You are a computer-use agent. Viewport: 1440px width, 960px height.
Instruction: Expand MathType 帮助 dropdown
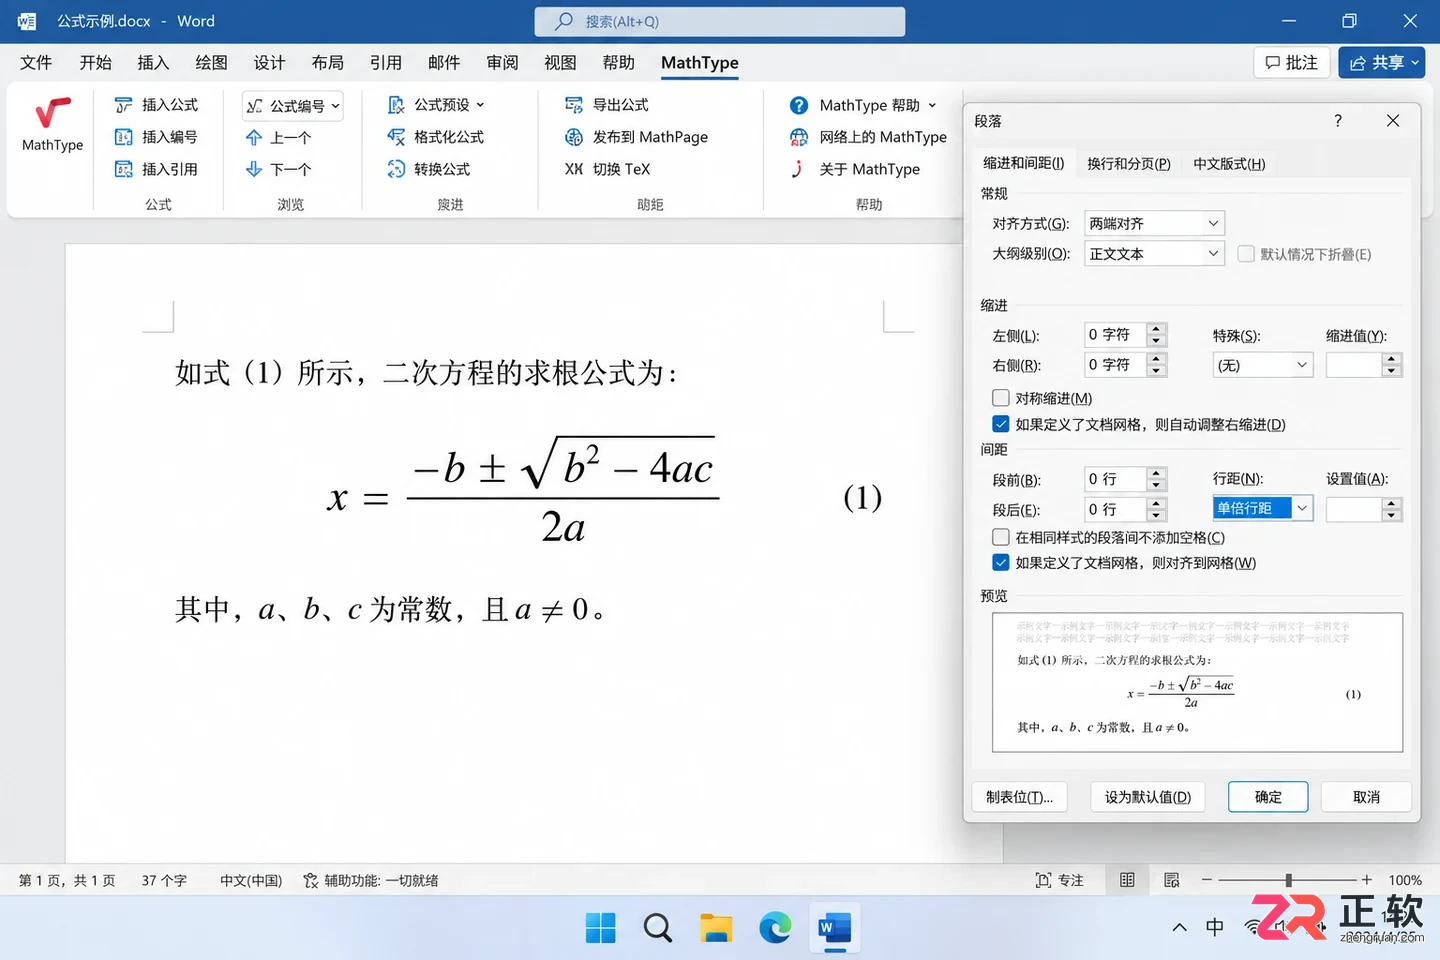[863, 105]
